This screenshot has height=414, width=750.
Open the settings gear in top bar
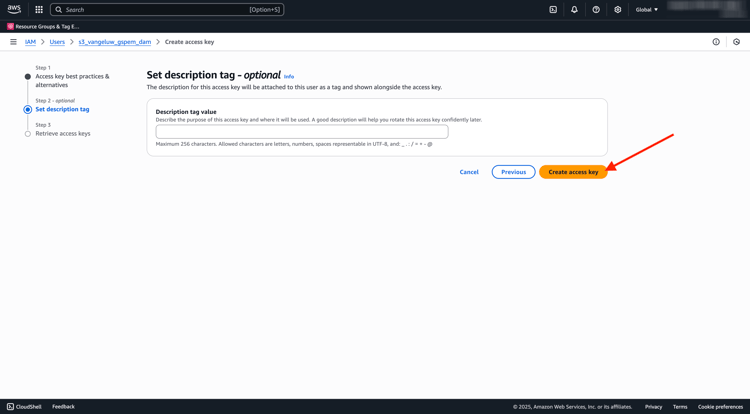coord(617,10)
